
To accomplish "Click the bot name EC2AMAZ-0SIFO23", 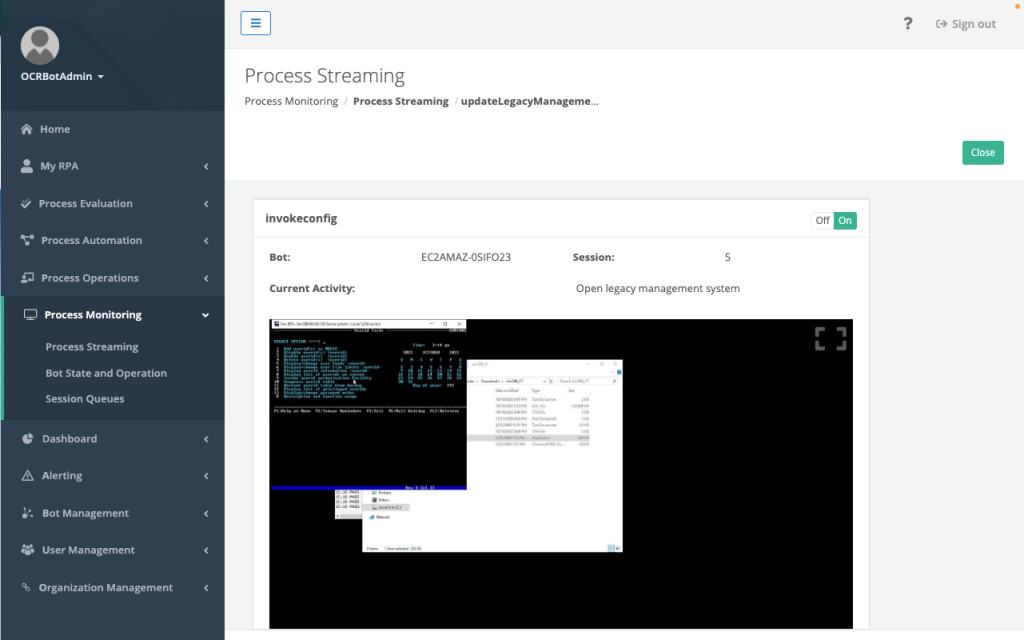I will (x=466, y=257).
